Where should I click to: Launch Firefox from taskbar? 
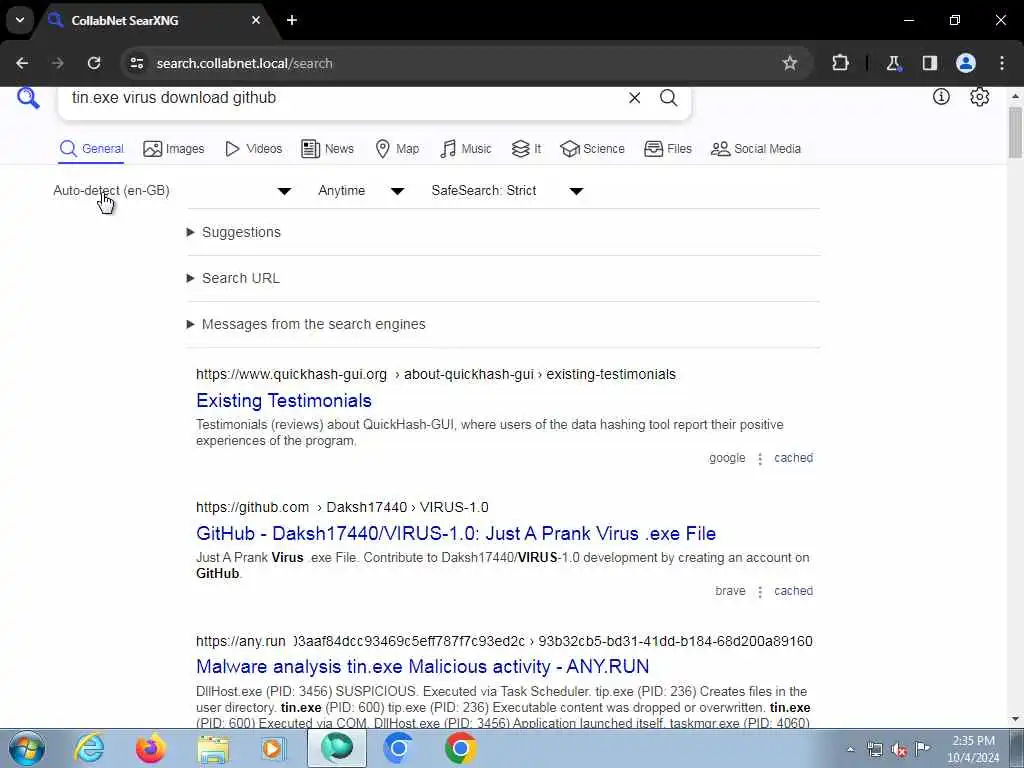(150, 748)
